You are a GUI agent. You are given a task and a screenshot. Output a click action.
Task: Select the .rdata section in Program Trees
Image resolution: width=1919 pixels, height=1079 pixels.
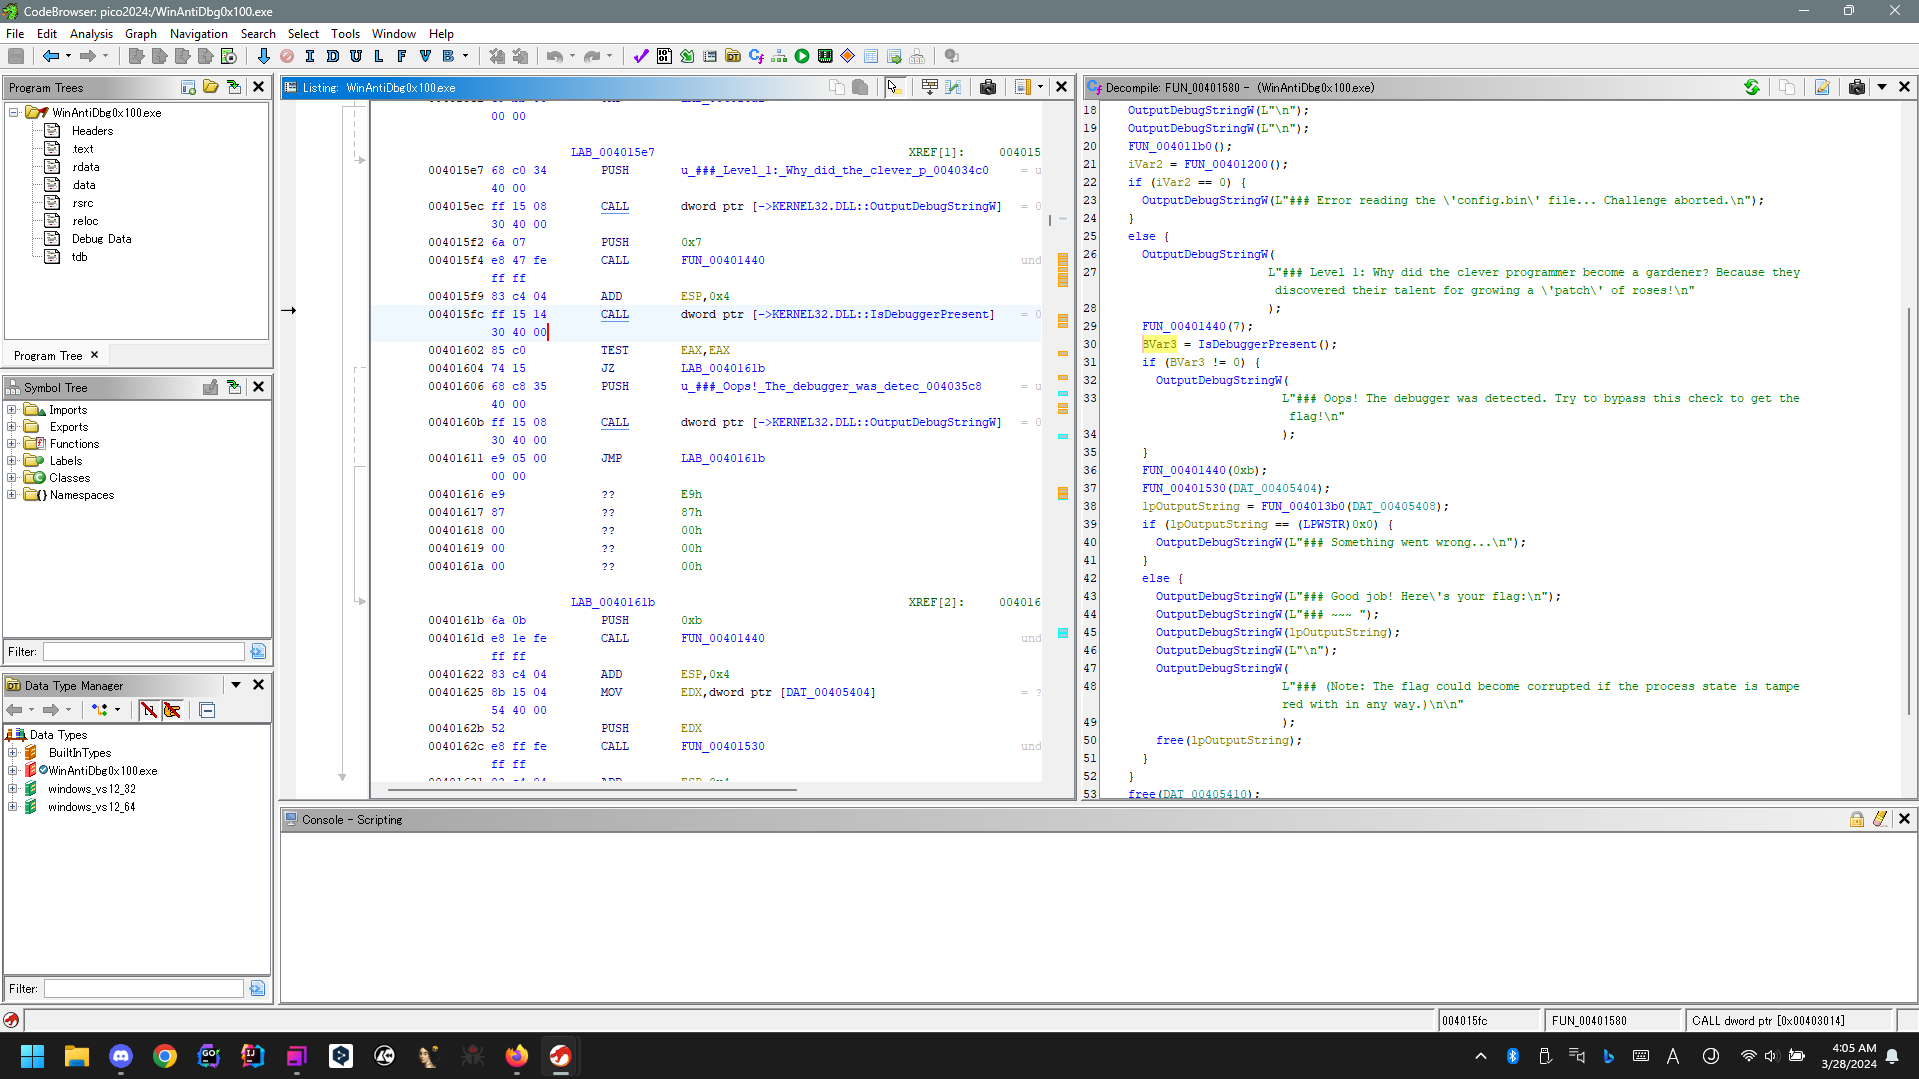tap(85, 167)
